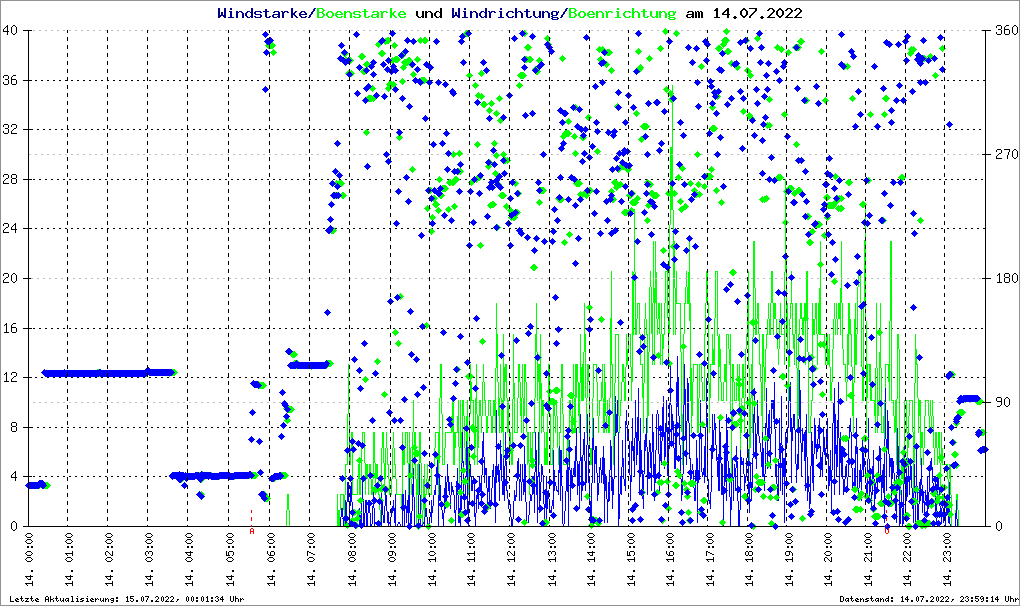1020x606 pixels.
Task: Click the blue "Windrichtung" title word
Action: (507, 13)
